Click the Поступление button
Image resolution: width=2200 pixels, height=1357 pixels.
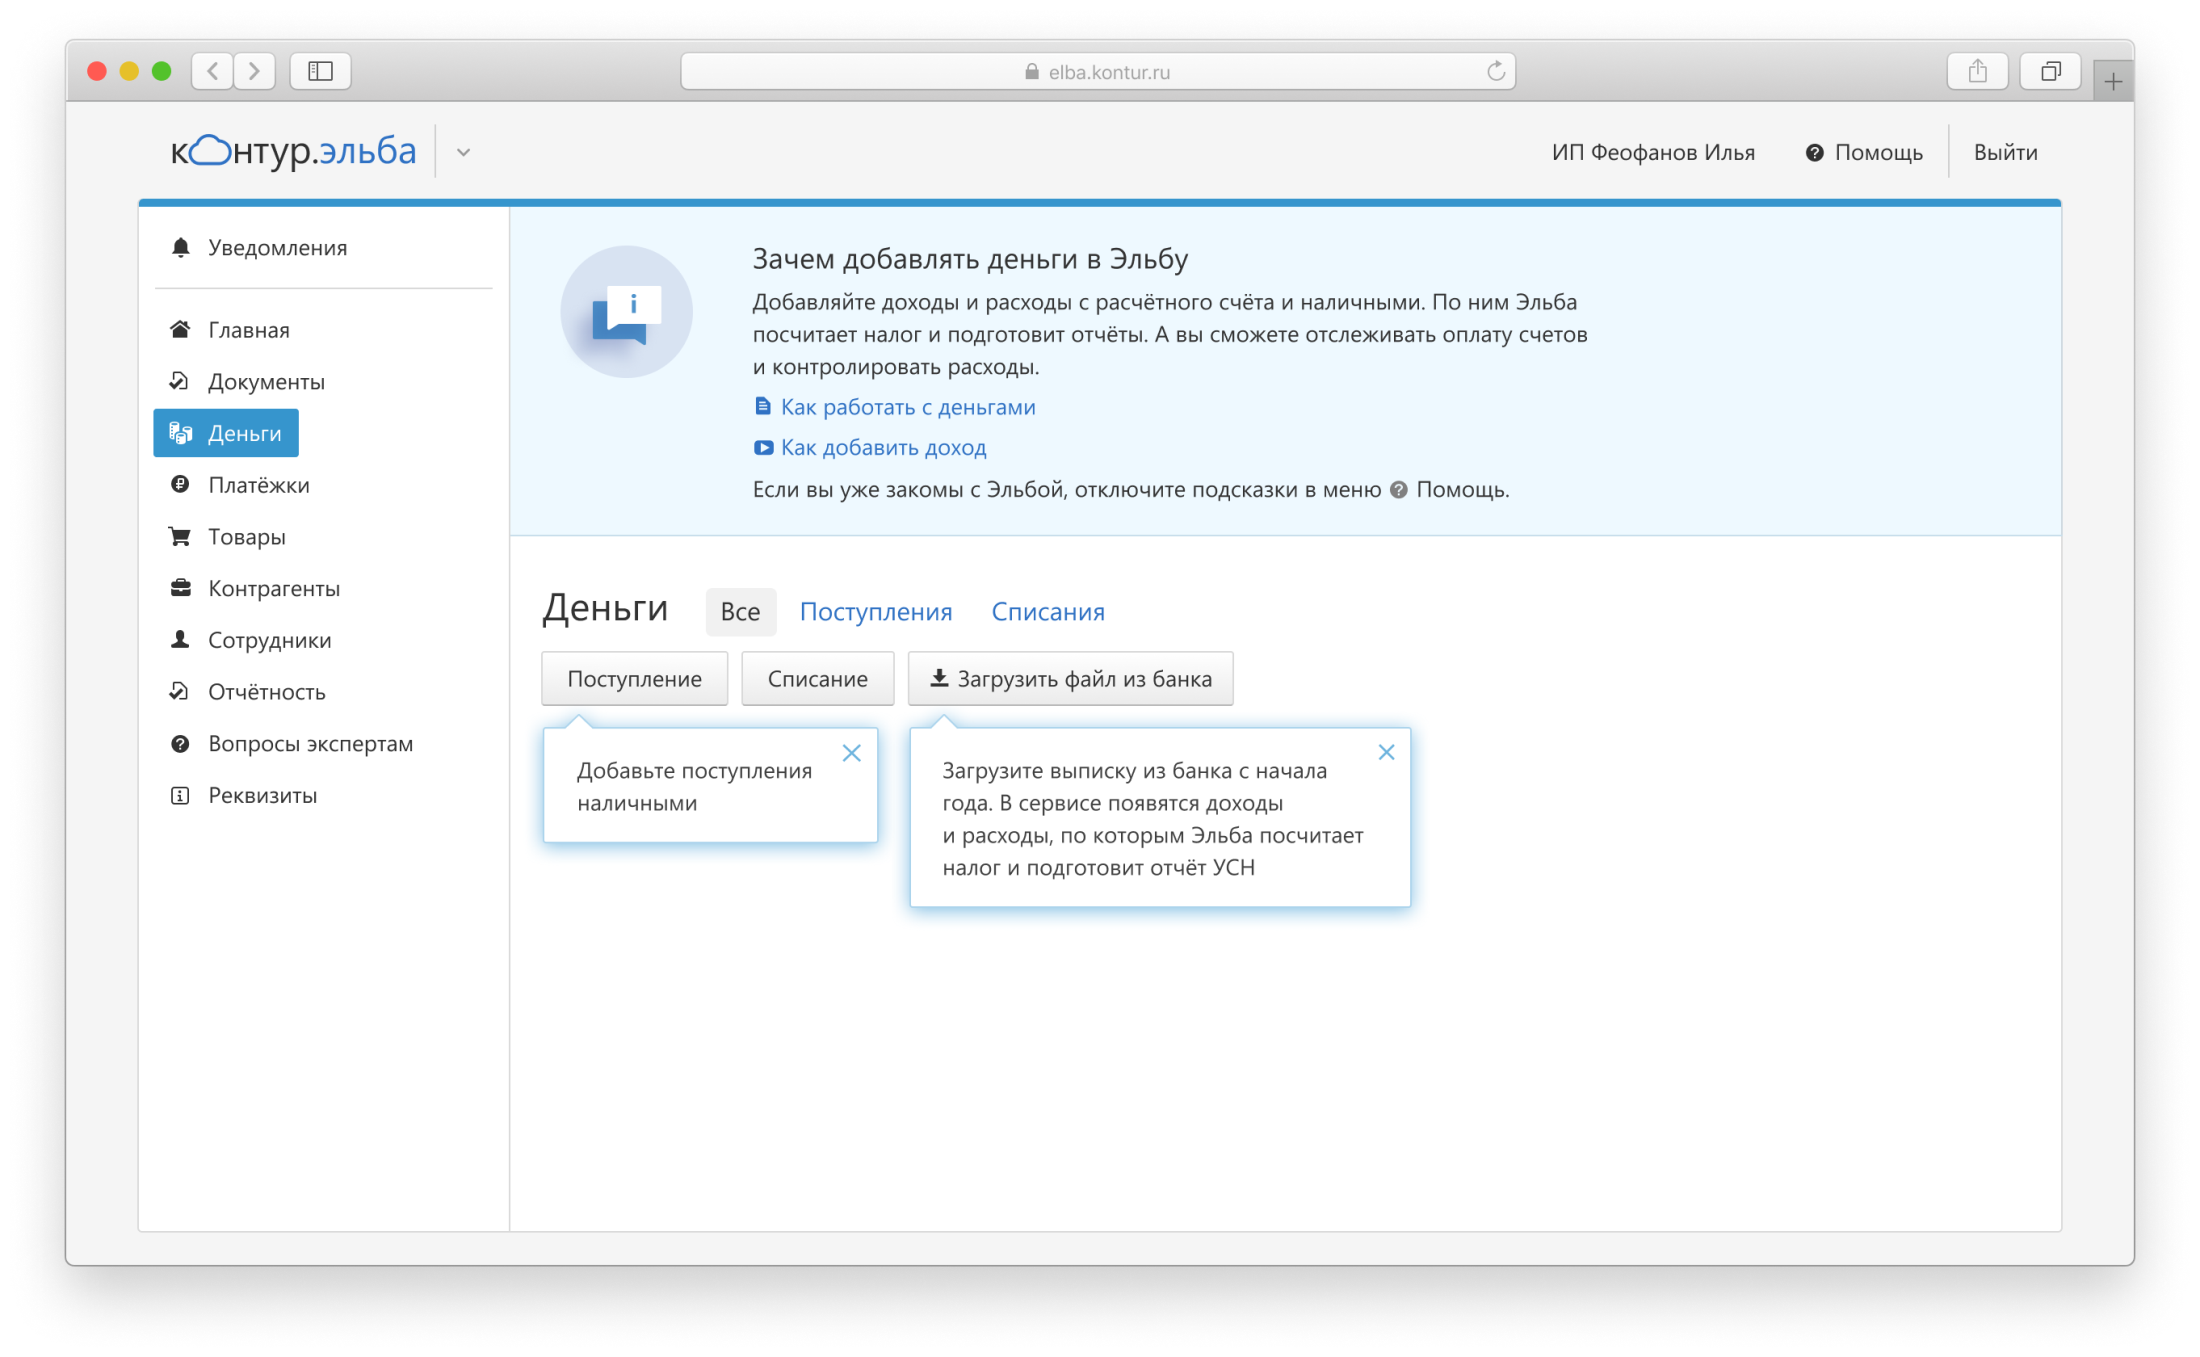point(634,678)
